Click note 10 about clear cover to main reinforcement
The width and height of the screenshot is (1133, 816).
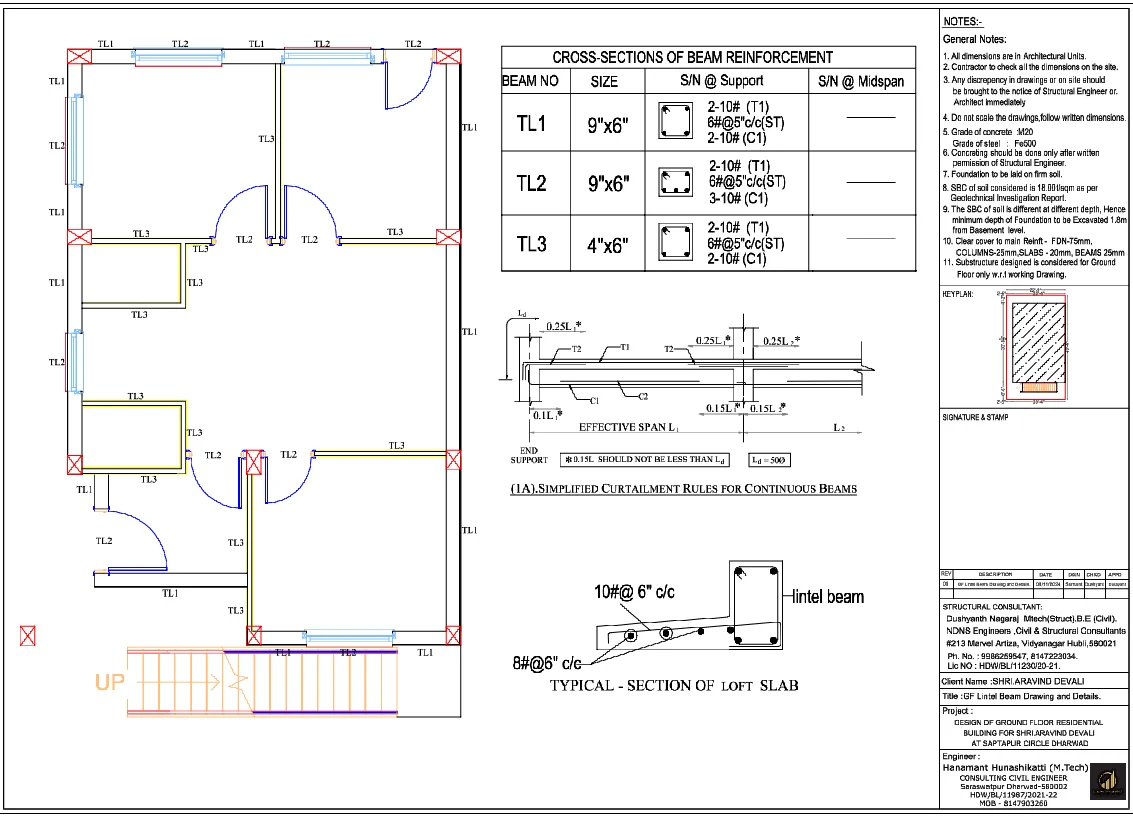[1034, 246]
